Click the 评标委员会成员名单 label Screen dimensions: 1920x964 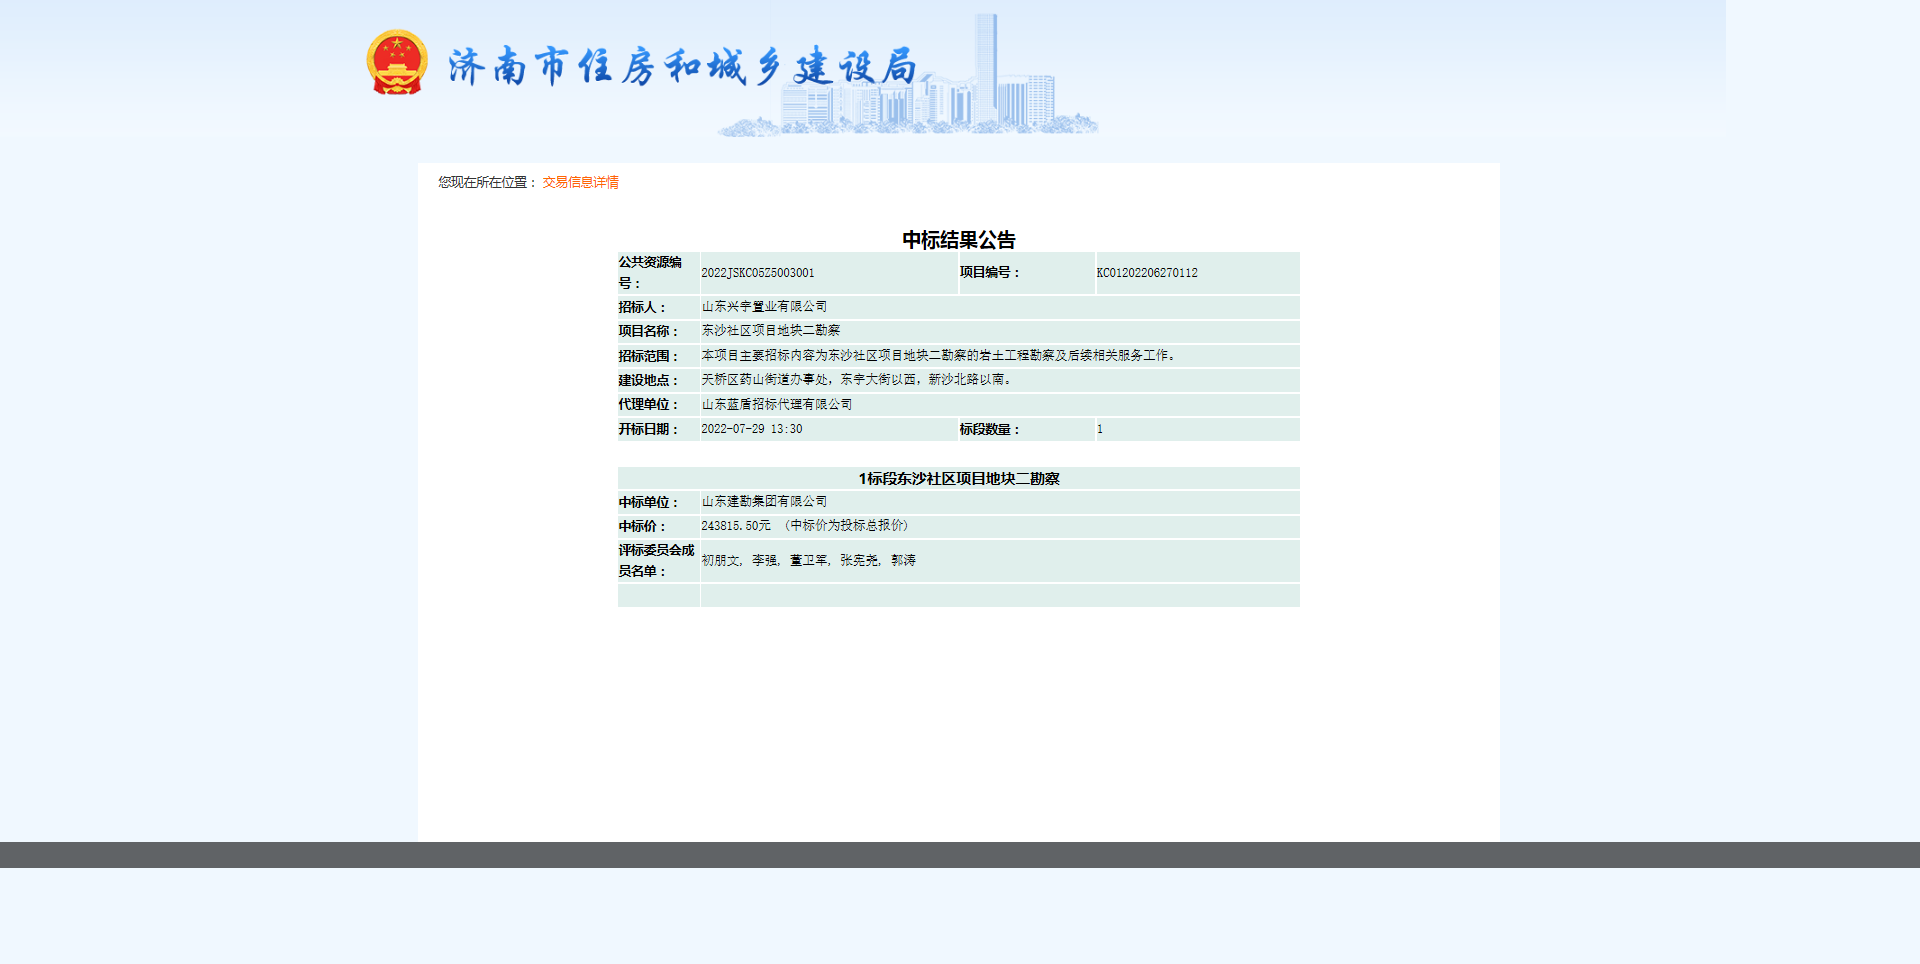point(656,561)
